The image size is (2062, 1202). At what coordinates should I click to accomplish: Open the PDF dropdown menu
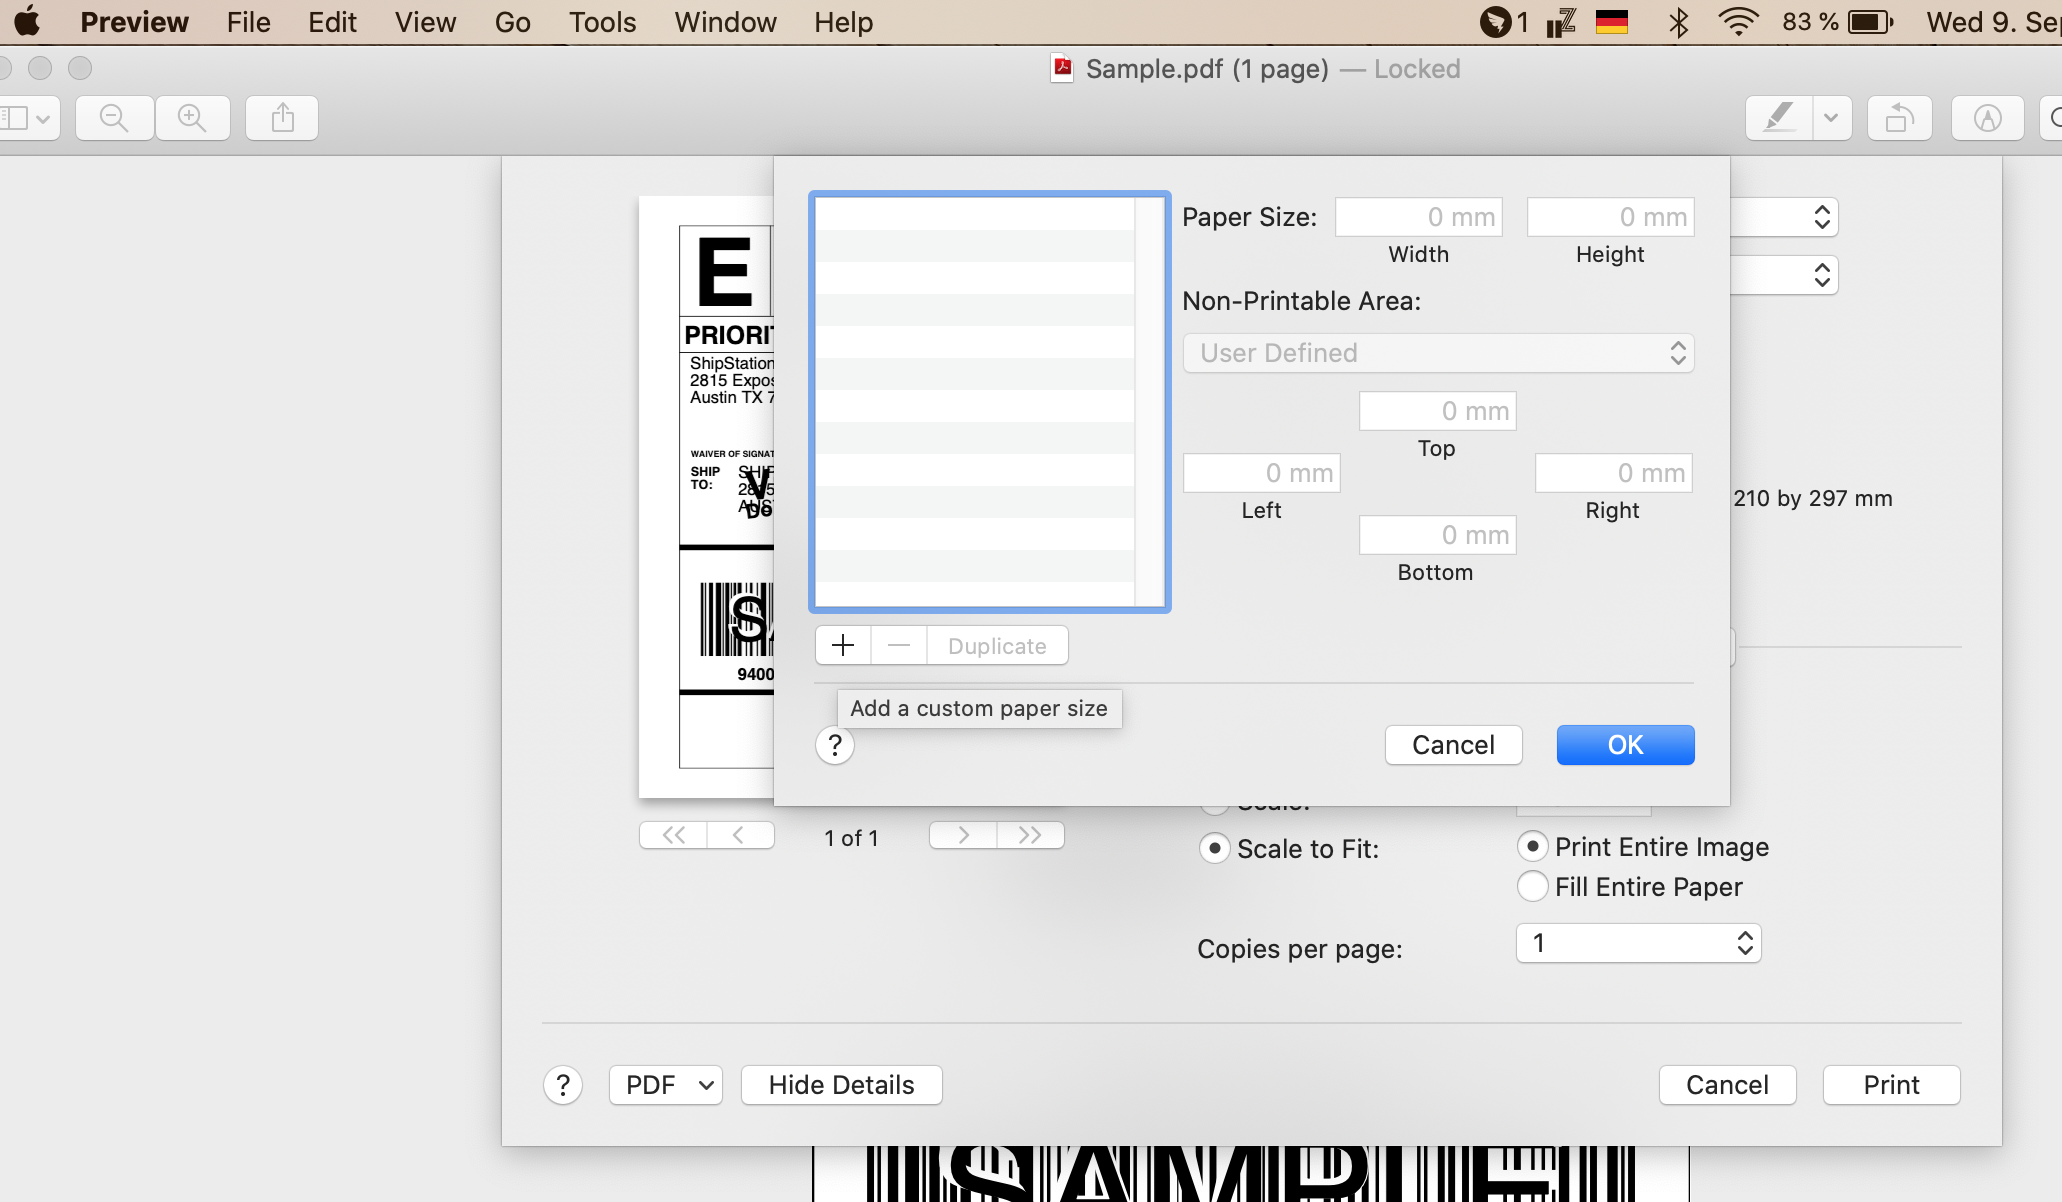pos(665,1085)
